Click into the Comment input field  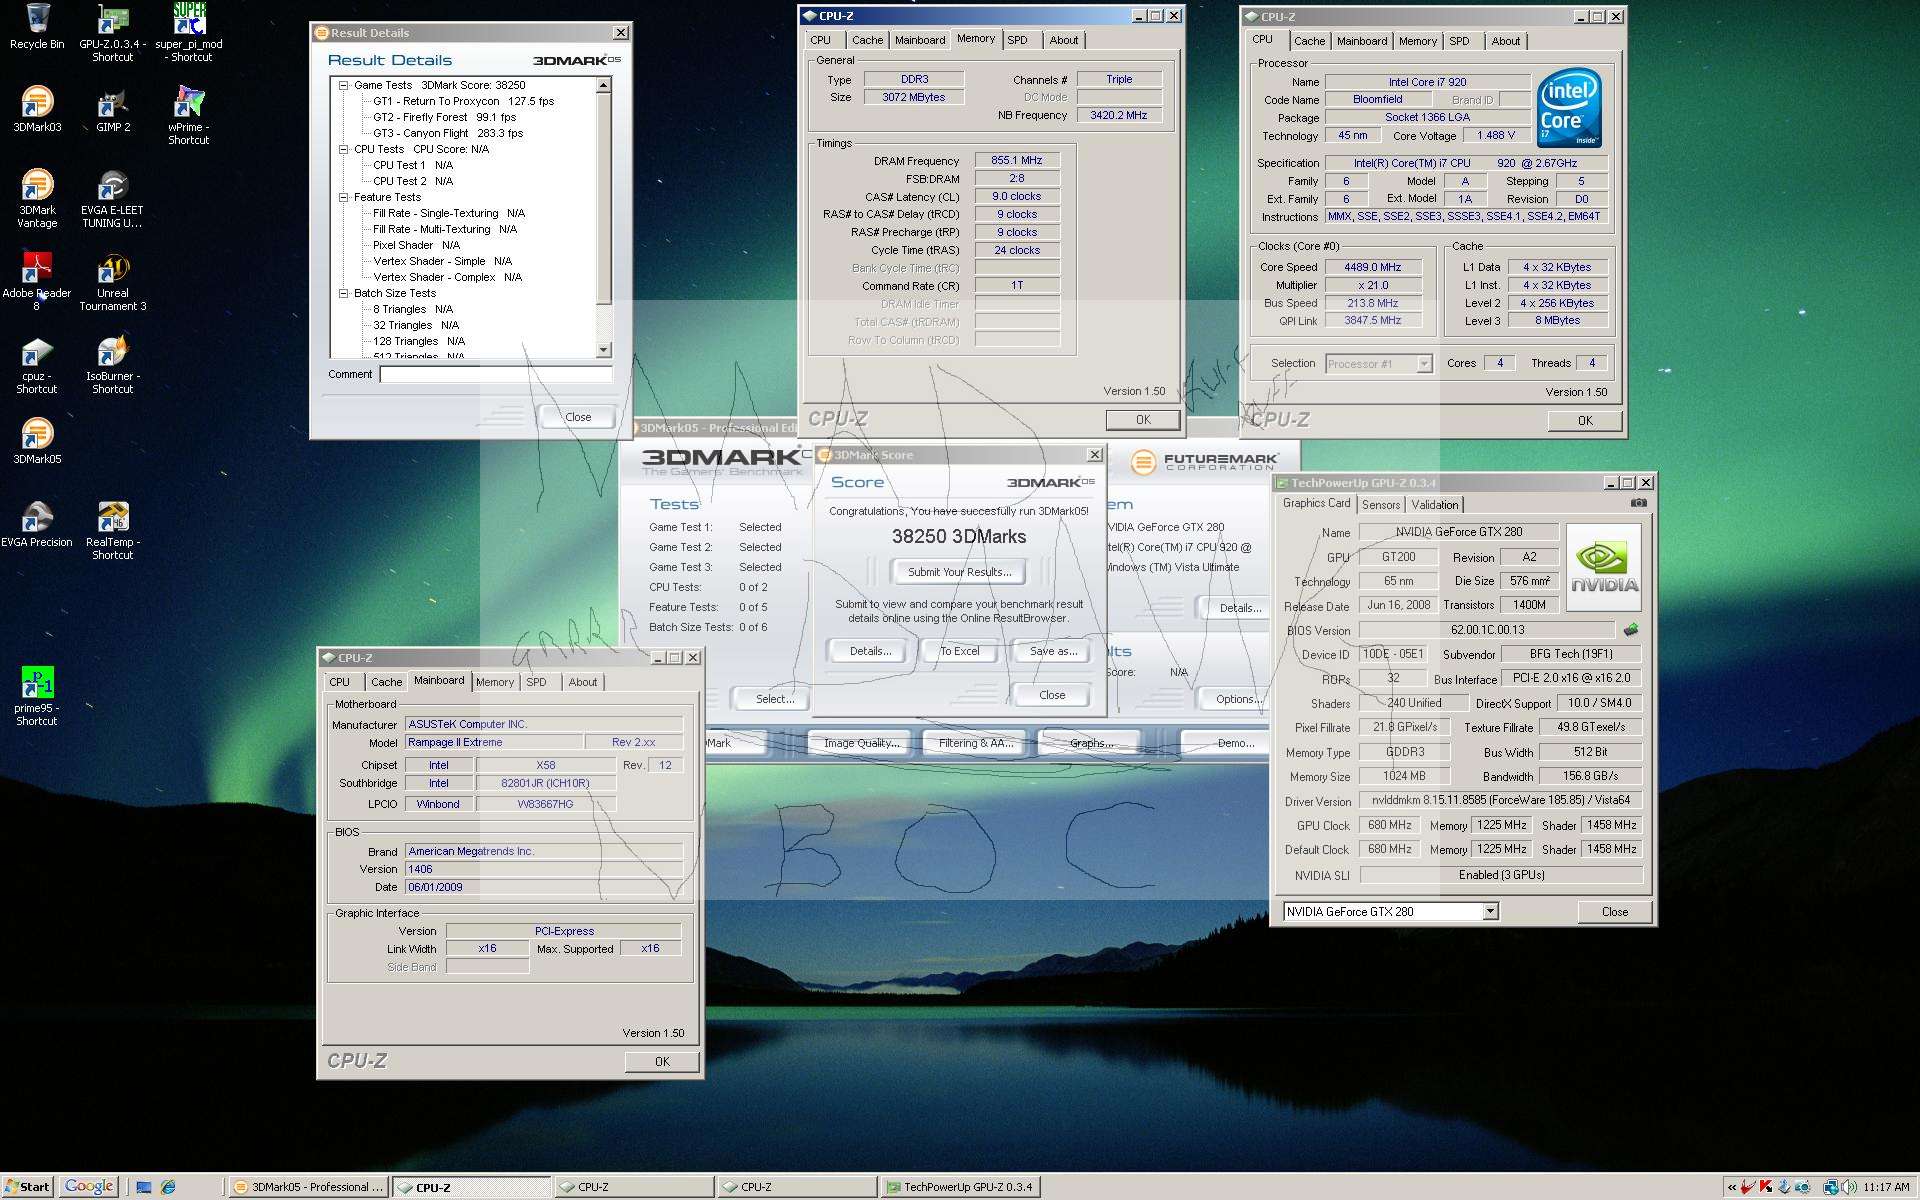pos(496,374)
